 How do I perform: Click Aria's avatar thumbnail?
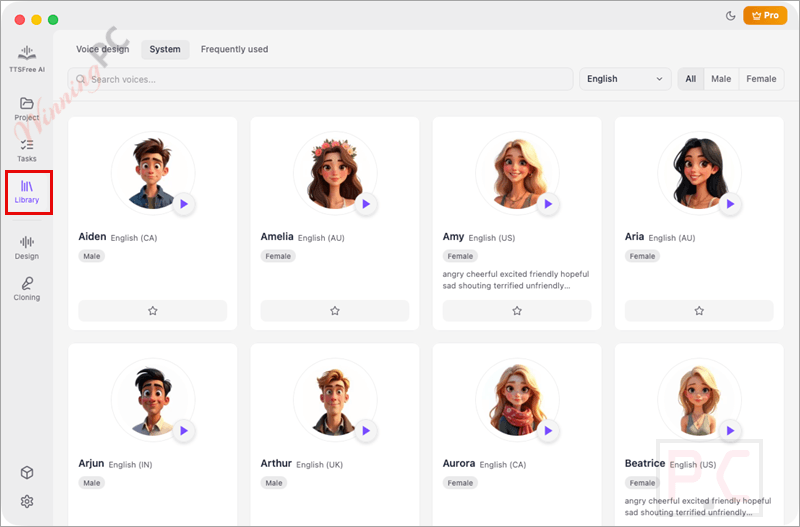699,173
